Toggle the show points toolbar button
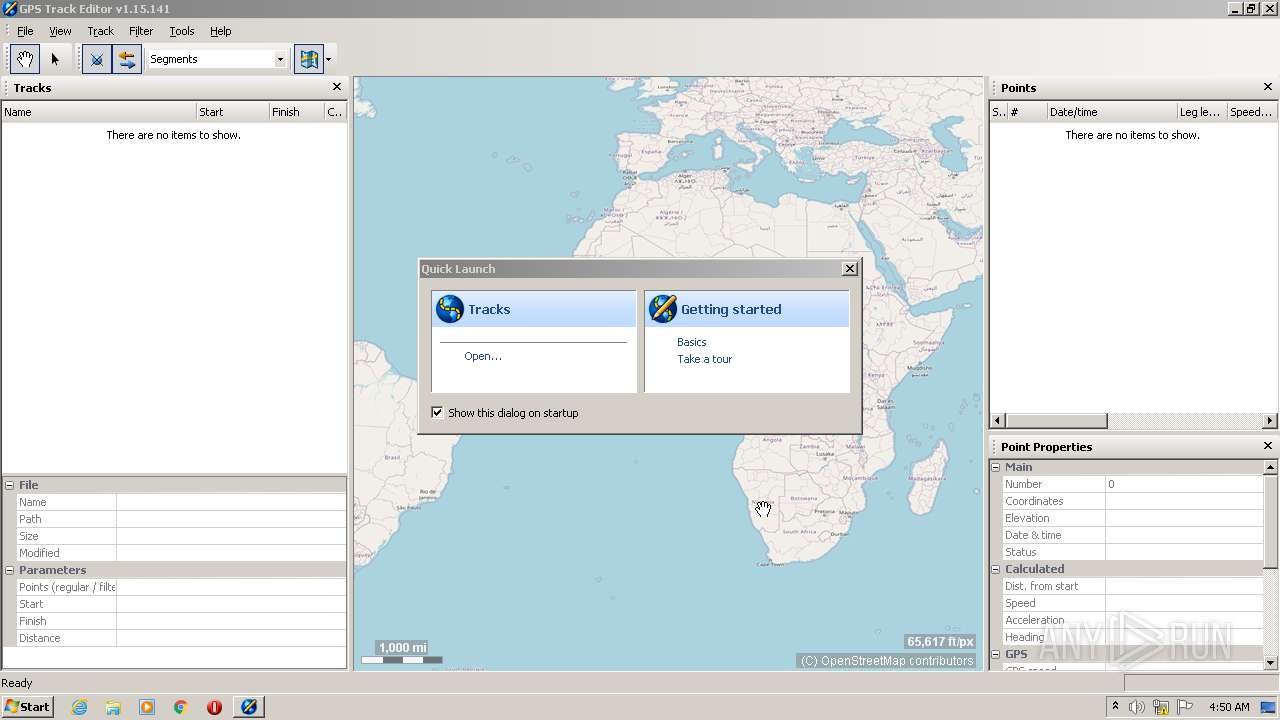The height and width of the screenshot is (720, 1280). pyautogui.click(x=97, y=59)
